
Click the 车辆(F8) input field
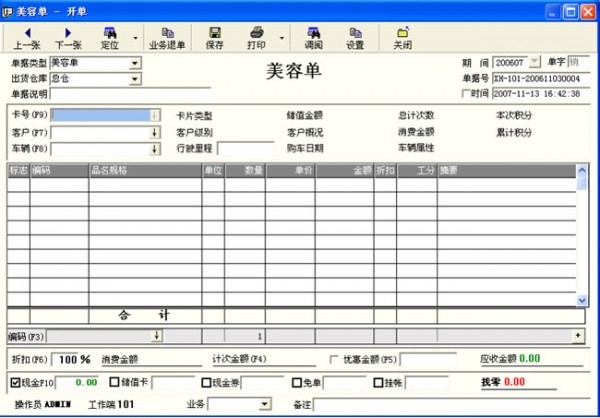click(100, 149)
